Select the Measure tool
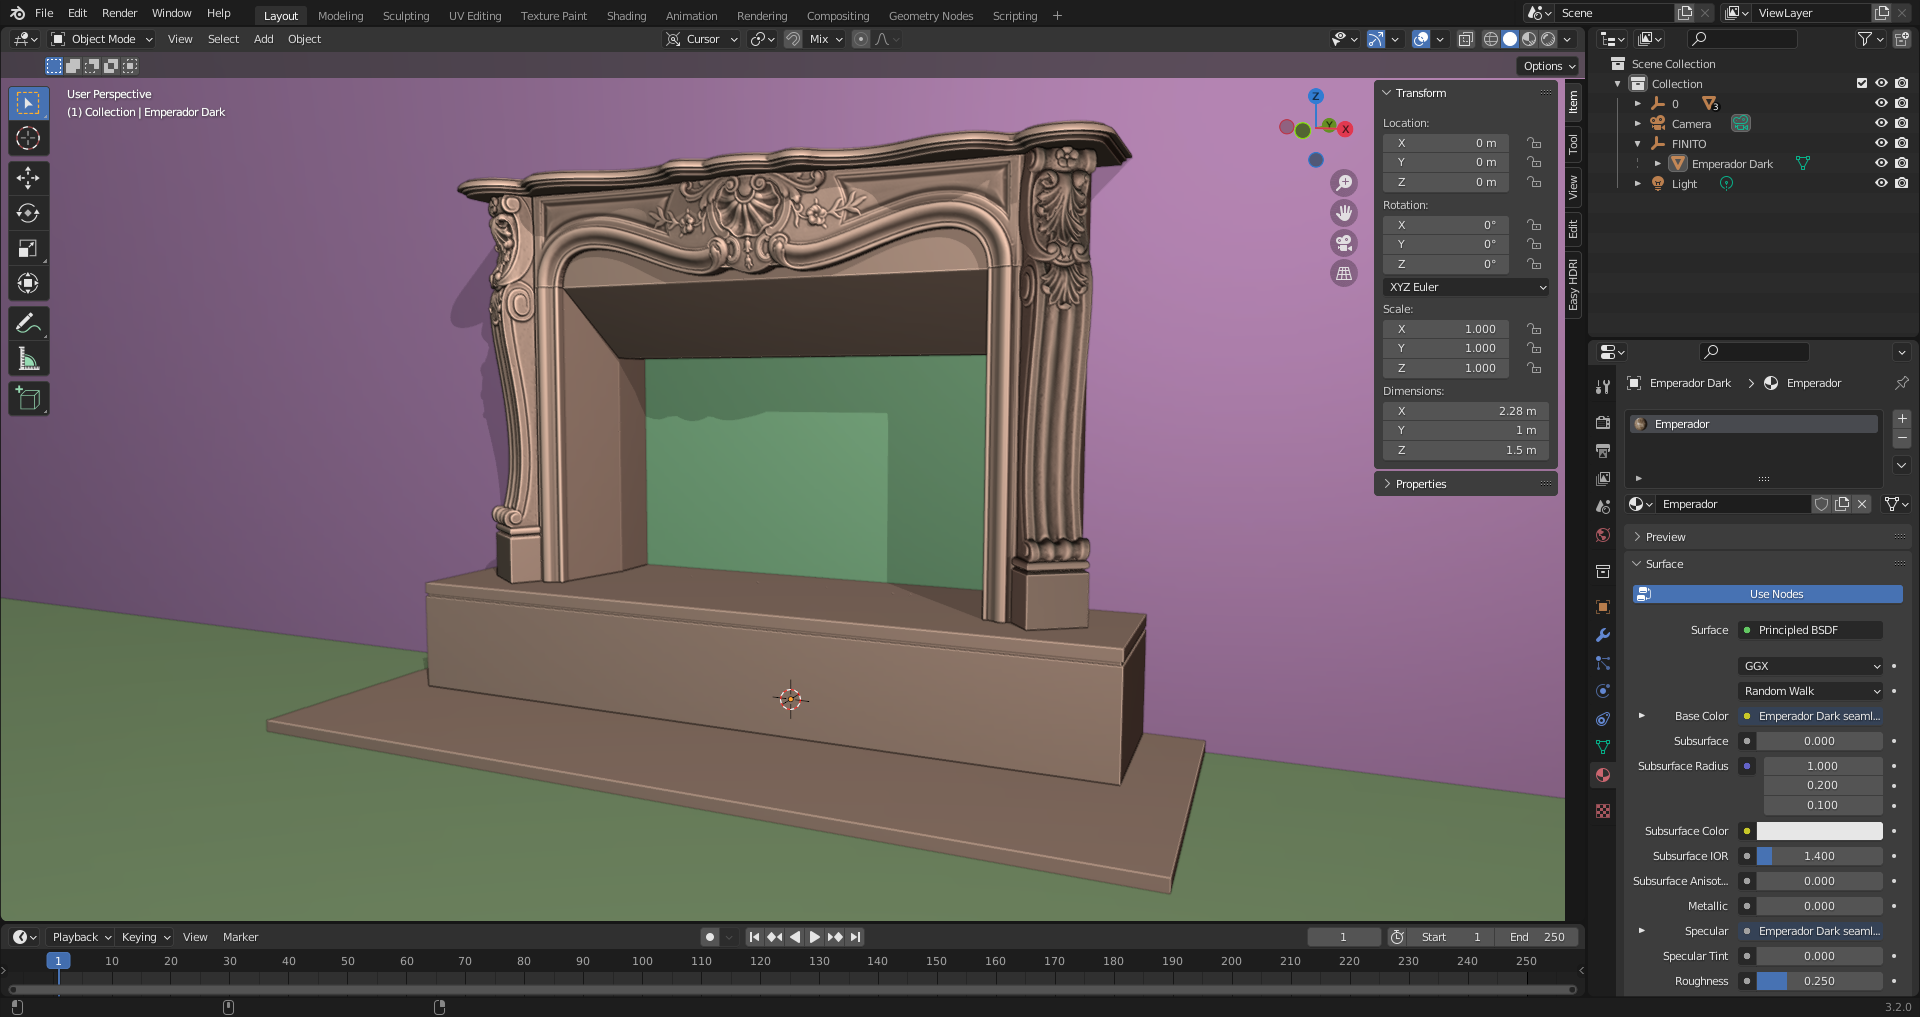The width and height of the screenshot is (1920, 1017). point(28,358)
